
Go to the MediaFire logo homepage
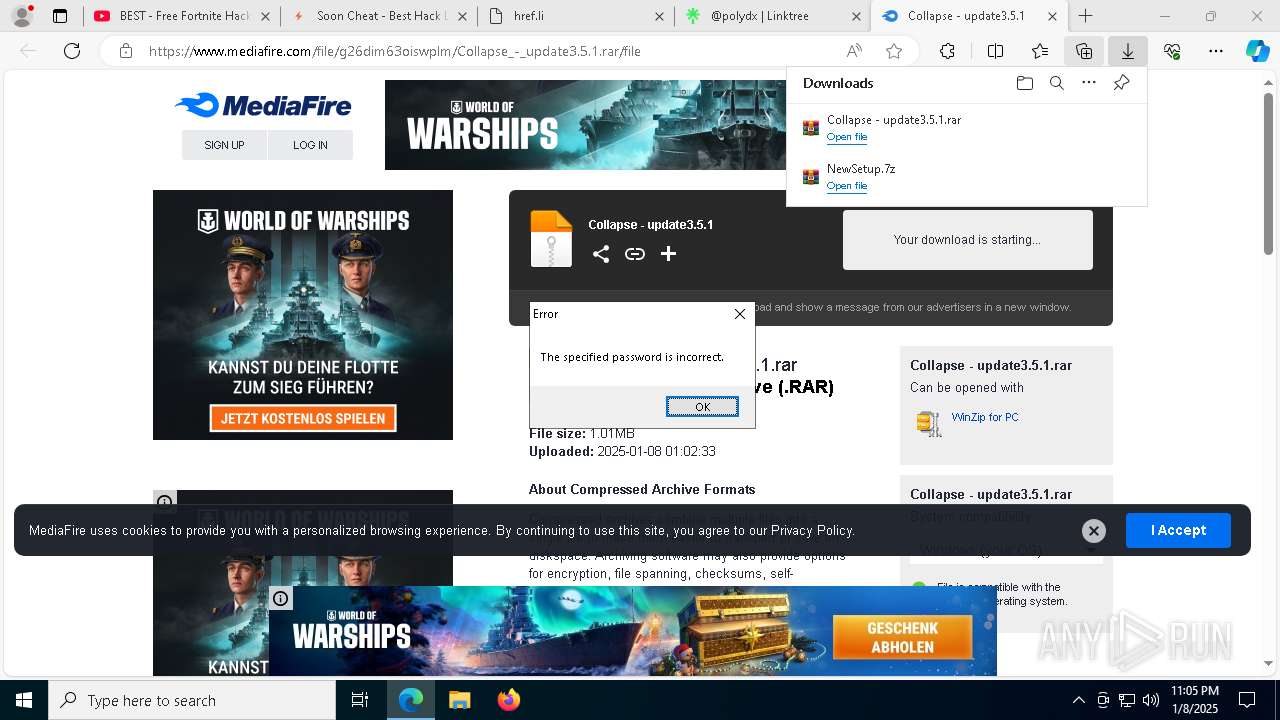(x=263, y=105)
